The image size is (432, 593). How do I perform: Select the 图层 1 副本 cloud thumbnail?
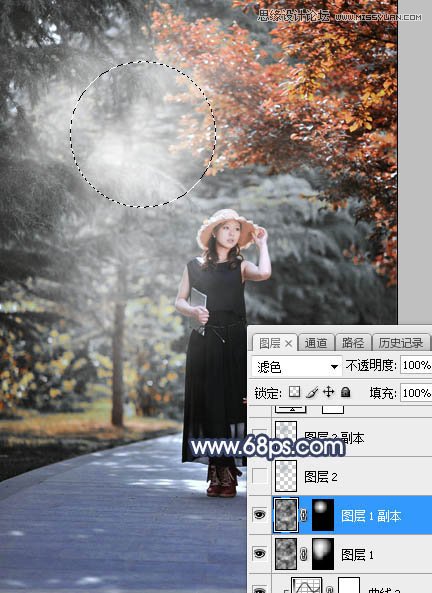click(286, 515)
